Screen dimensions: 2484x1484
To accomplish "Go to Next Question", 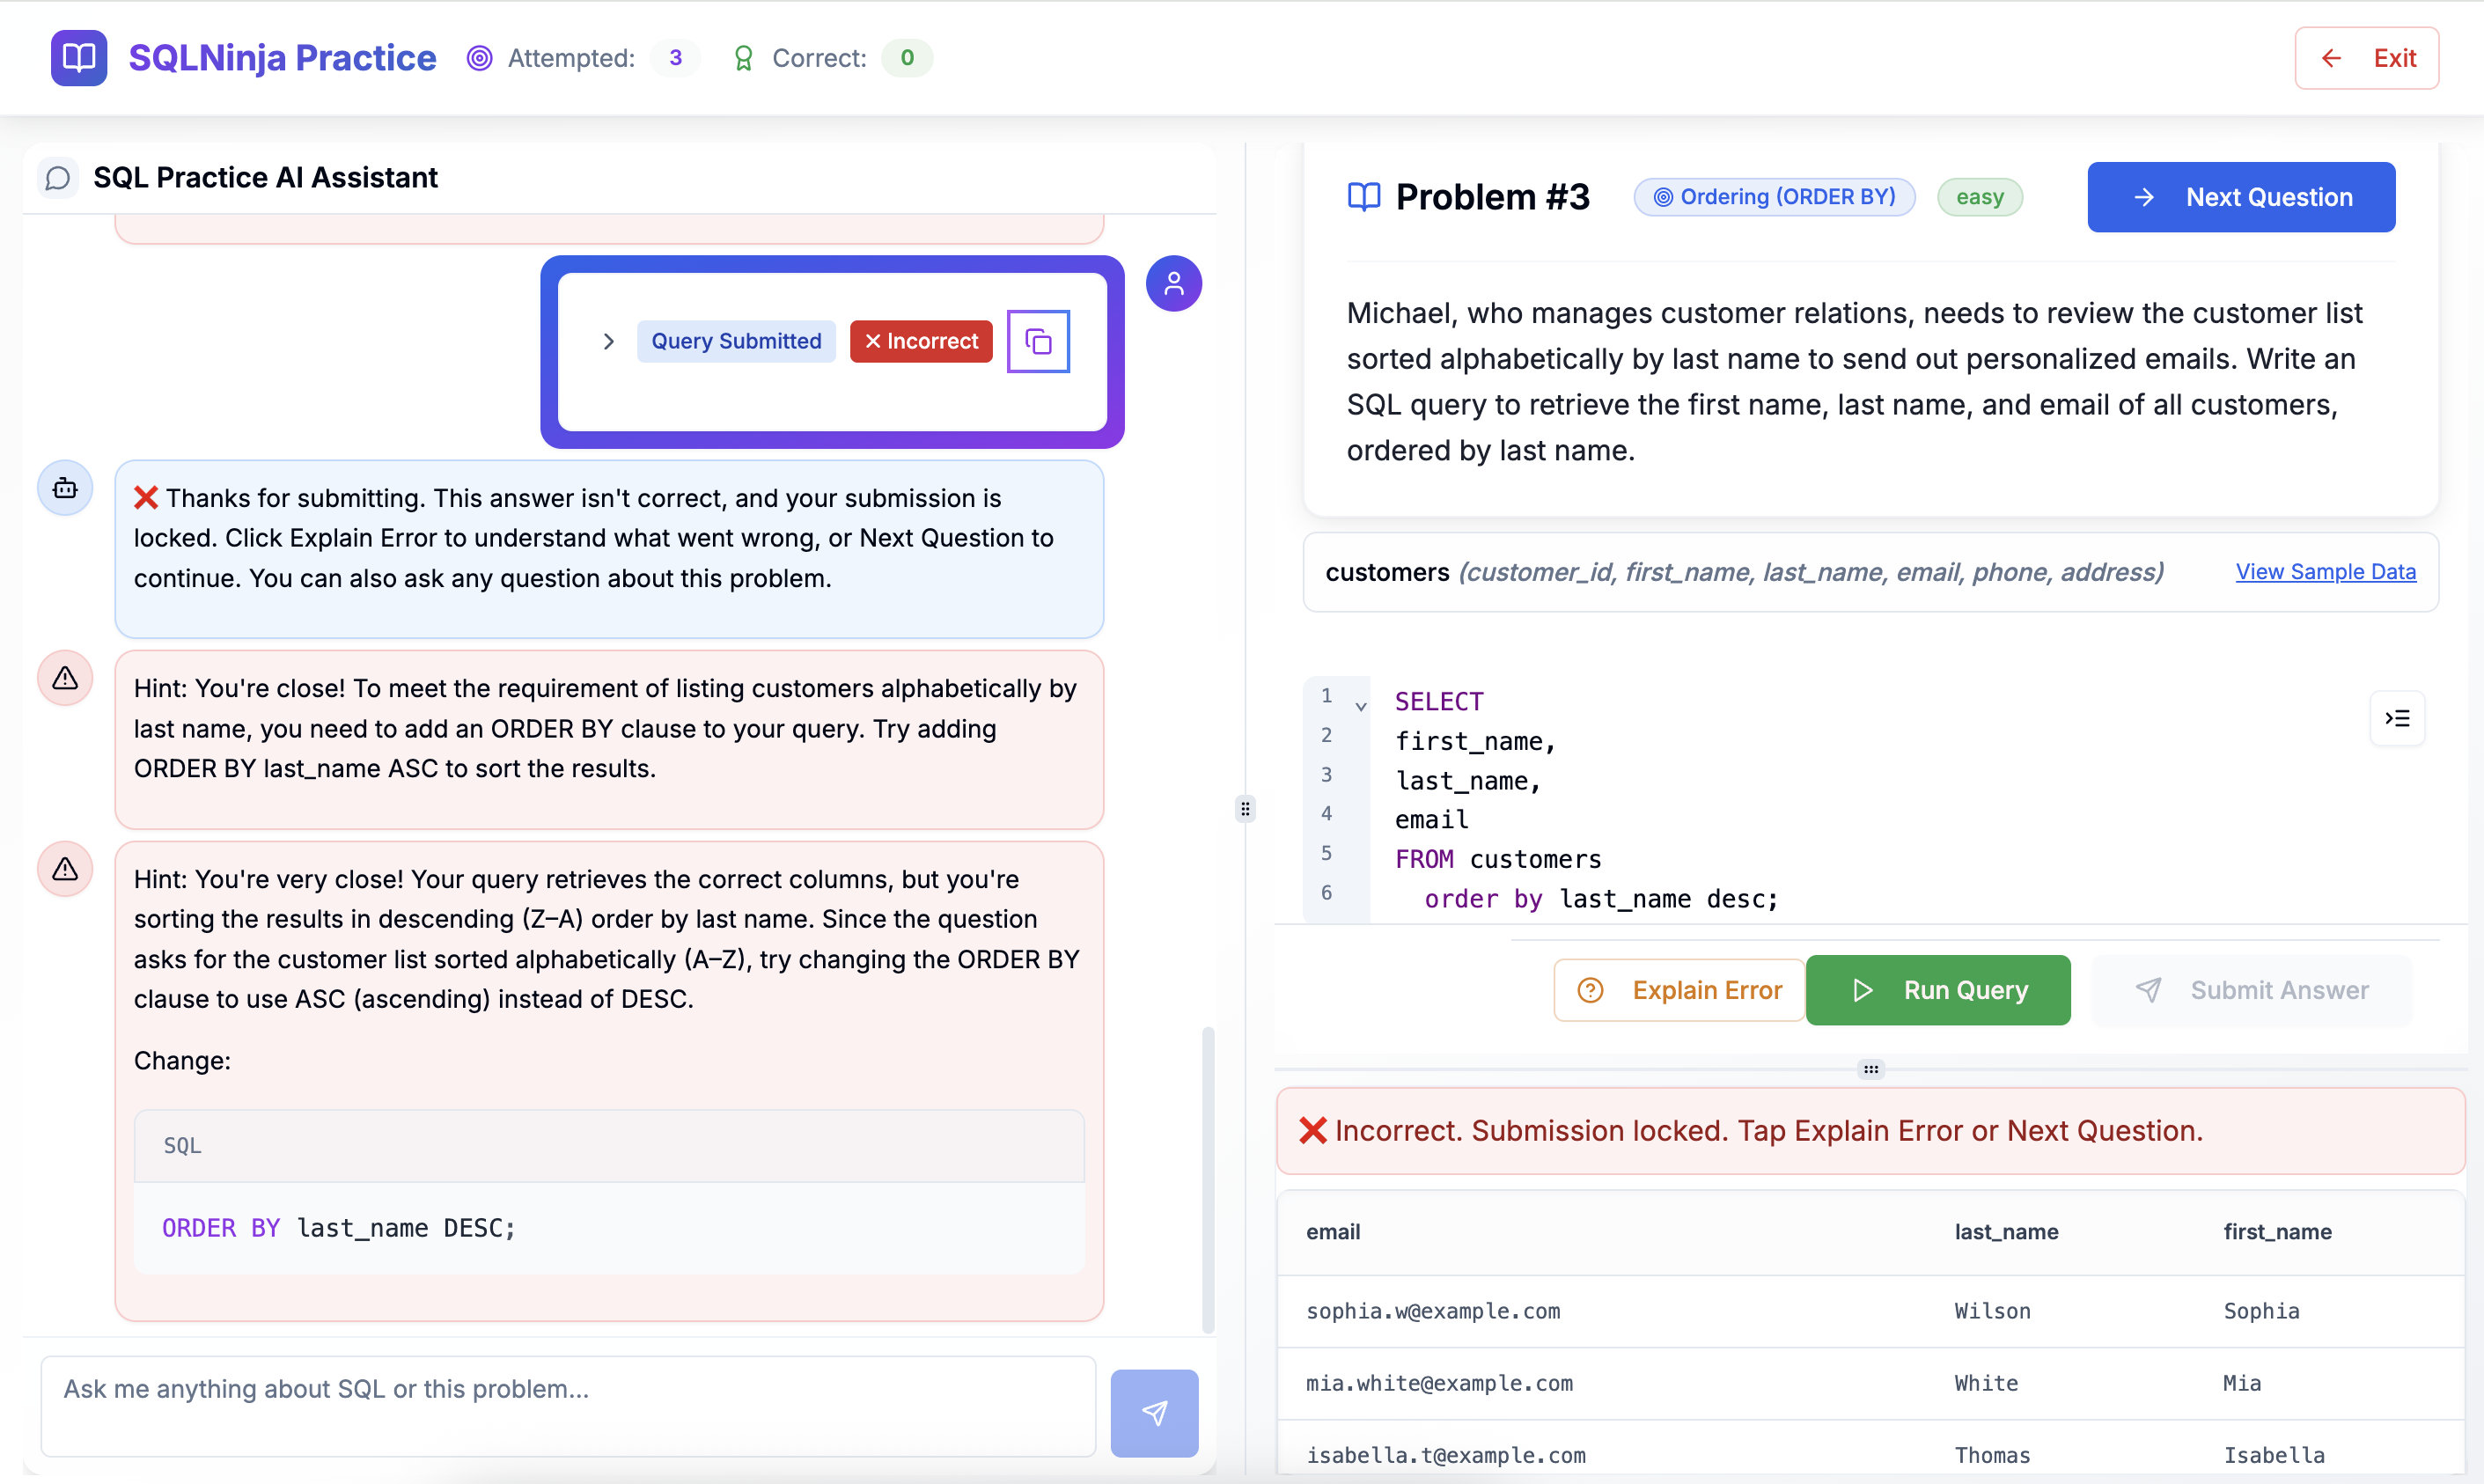I will point(2240,197).
